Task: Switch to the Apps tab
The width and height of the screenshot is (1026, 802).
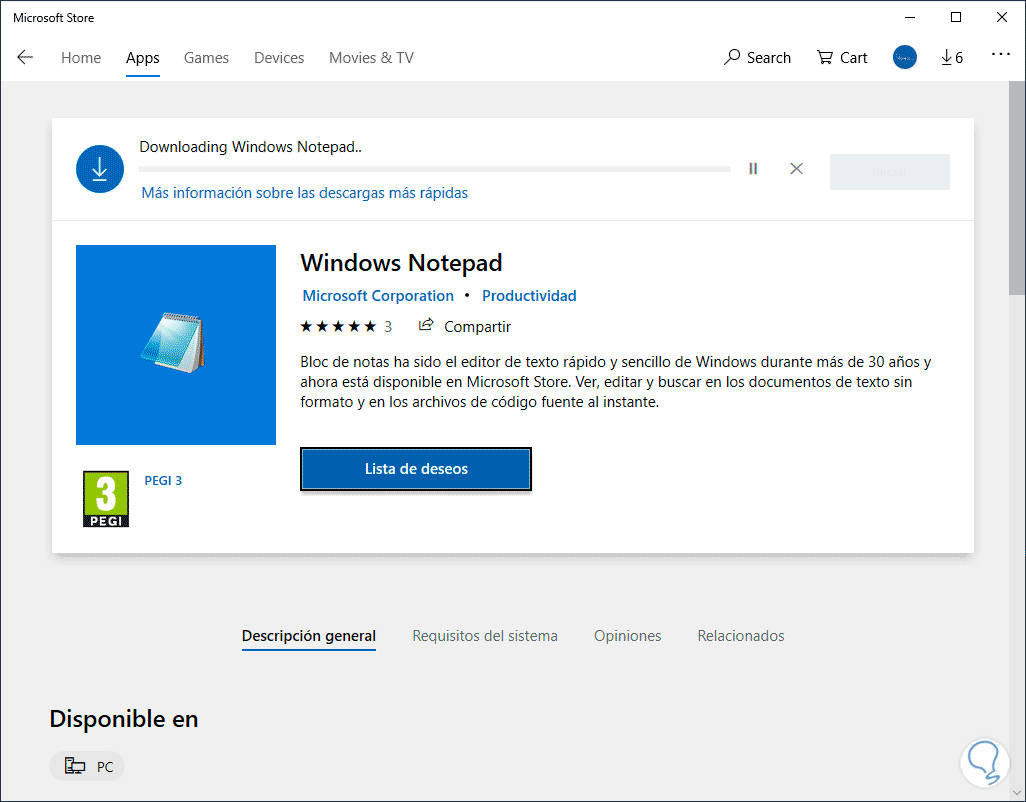Action: coord(143,58)
